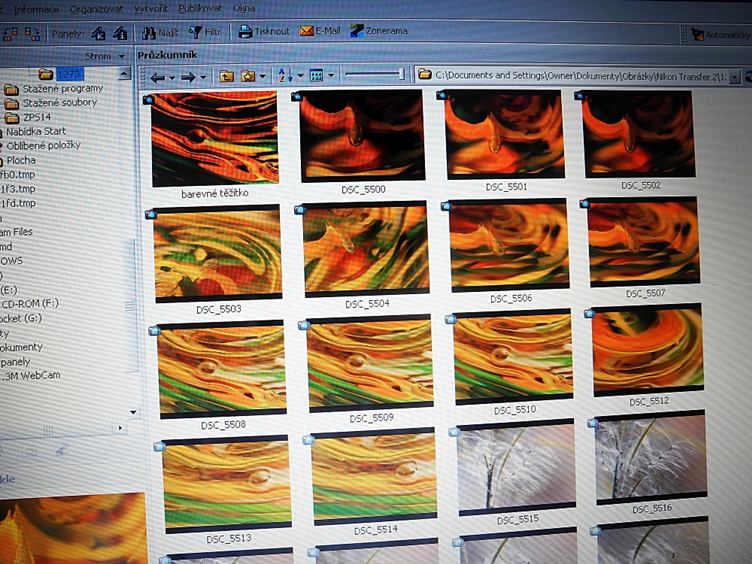Open the Strom panel dropdown
752x564 pixels.
click(122, 57)
